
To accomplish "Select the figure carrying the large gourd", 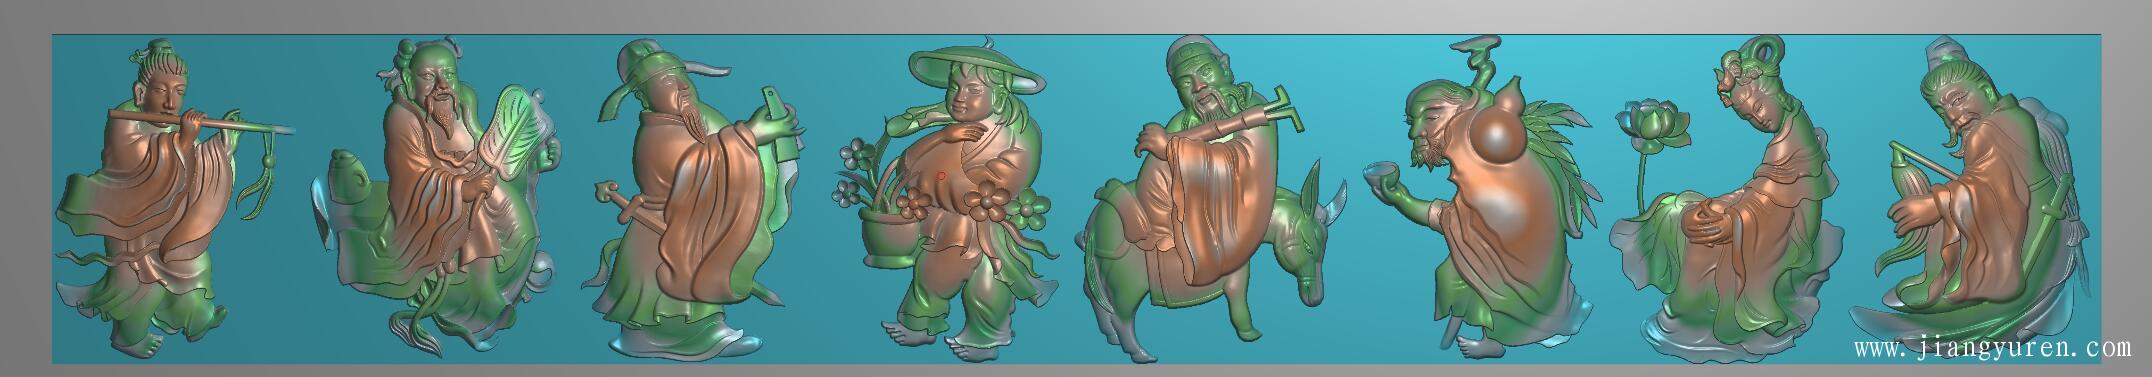I will click(1480, 200).
